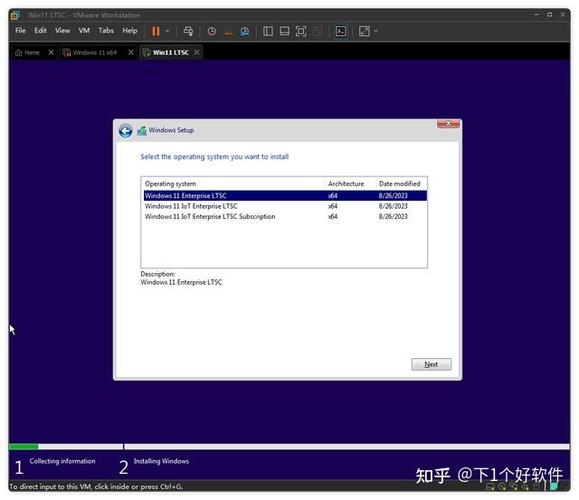Open the power options dropdown arrow
The width and height of the screenshot is (579, 500).
point(167,31)
